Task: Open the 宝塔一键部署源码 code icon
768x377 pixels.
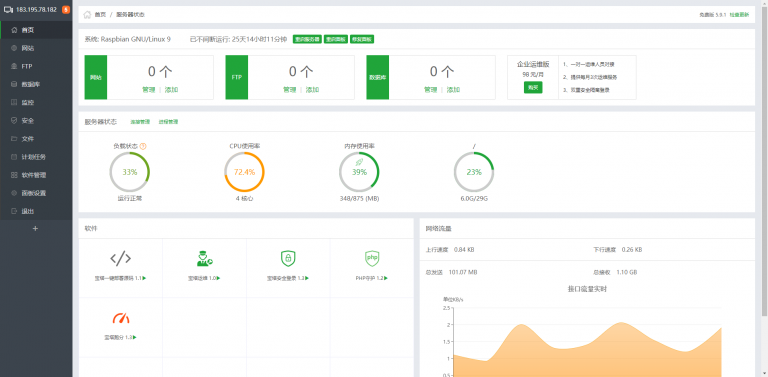Action: [120, 258]
